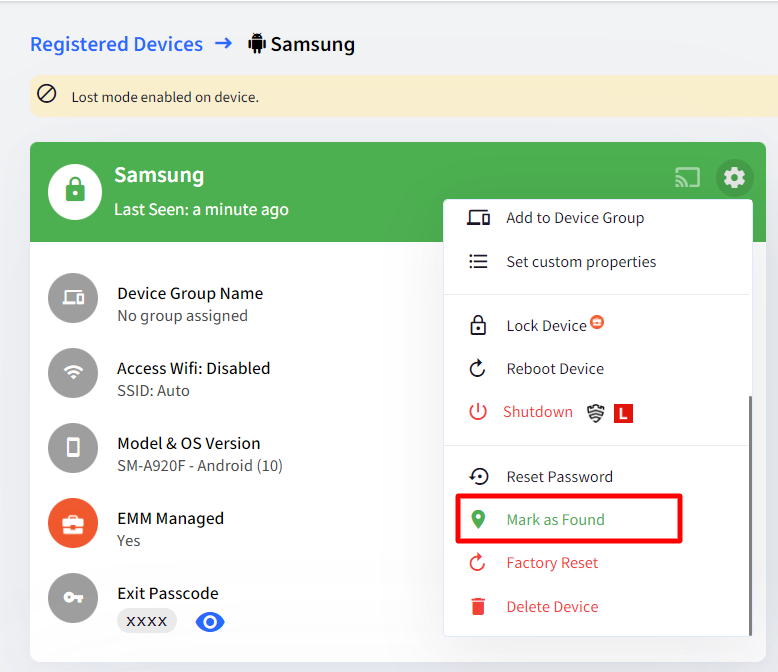Click 'Model & OS Version' label
Viewport: 778px width, 672px height.
(x=189, y=443)
